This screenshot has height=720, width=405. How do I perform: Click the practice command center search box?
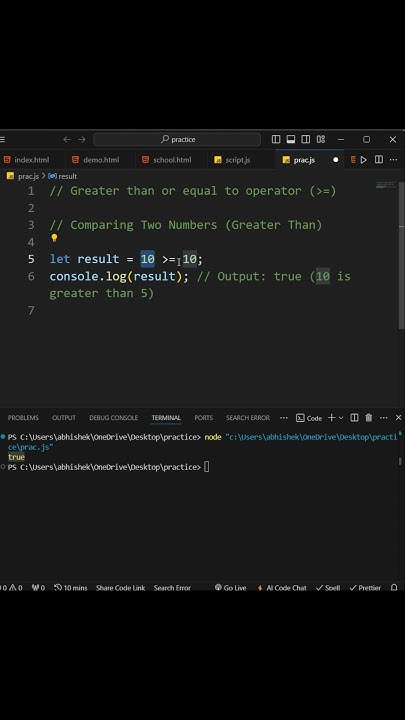pyautogui.click(x=177, y=139)
